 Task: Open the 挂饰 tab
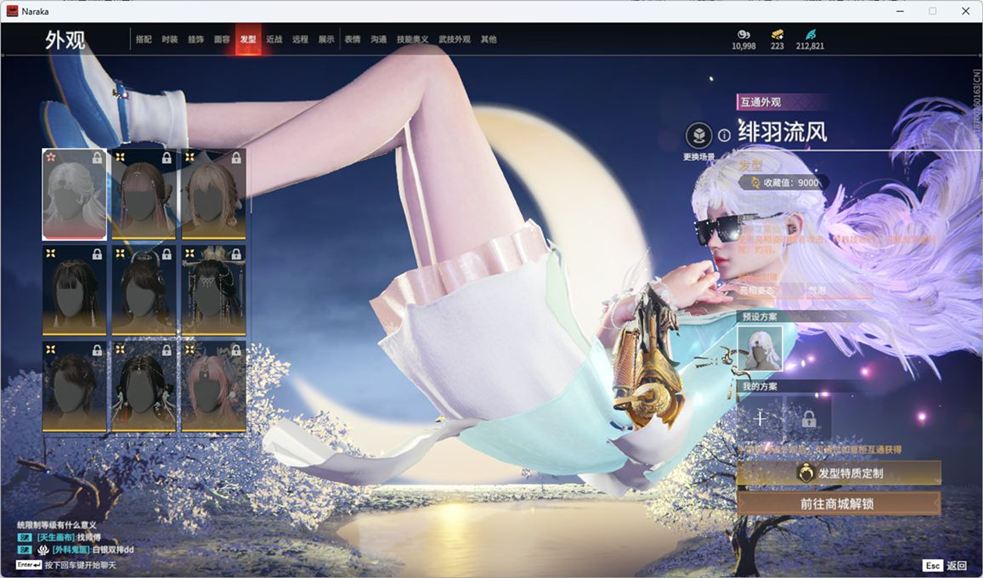point(196,39)
